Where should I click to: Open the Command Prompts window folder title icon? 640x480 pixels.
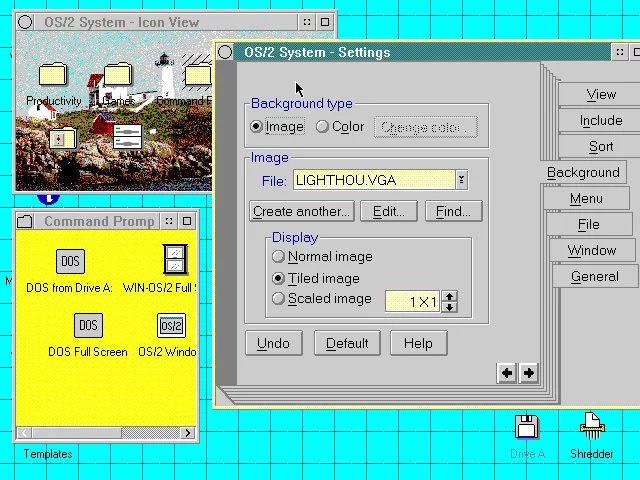tap(25, 221)
